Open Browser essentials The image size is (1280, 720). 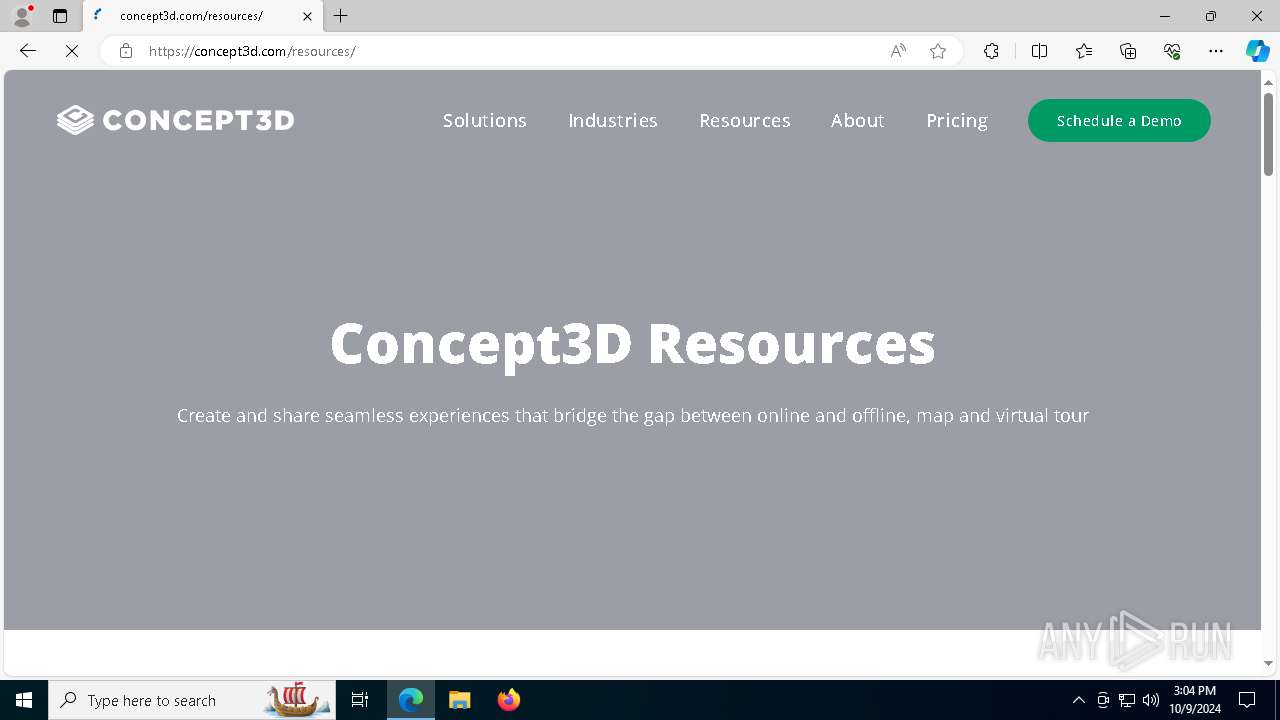point(1172,51)
